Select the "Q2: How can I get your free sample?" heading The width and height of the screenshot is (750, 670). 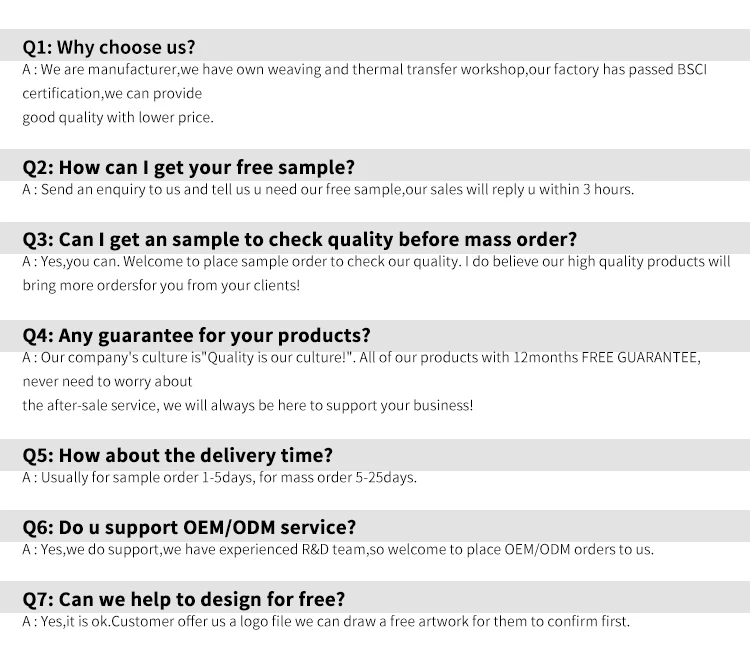click(188, 167)
